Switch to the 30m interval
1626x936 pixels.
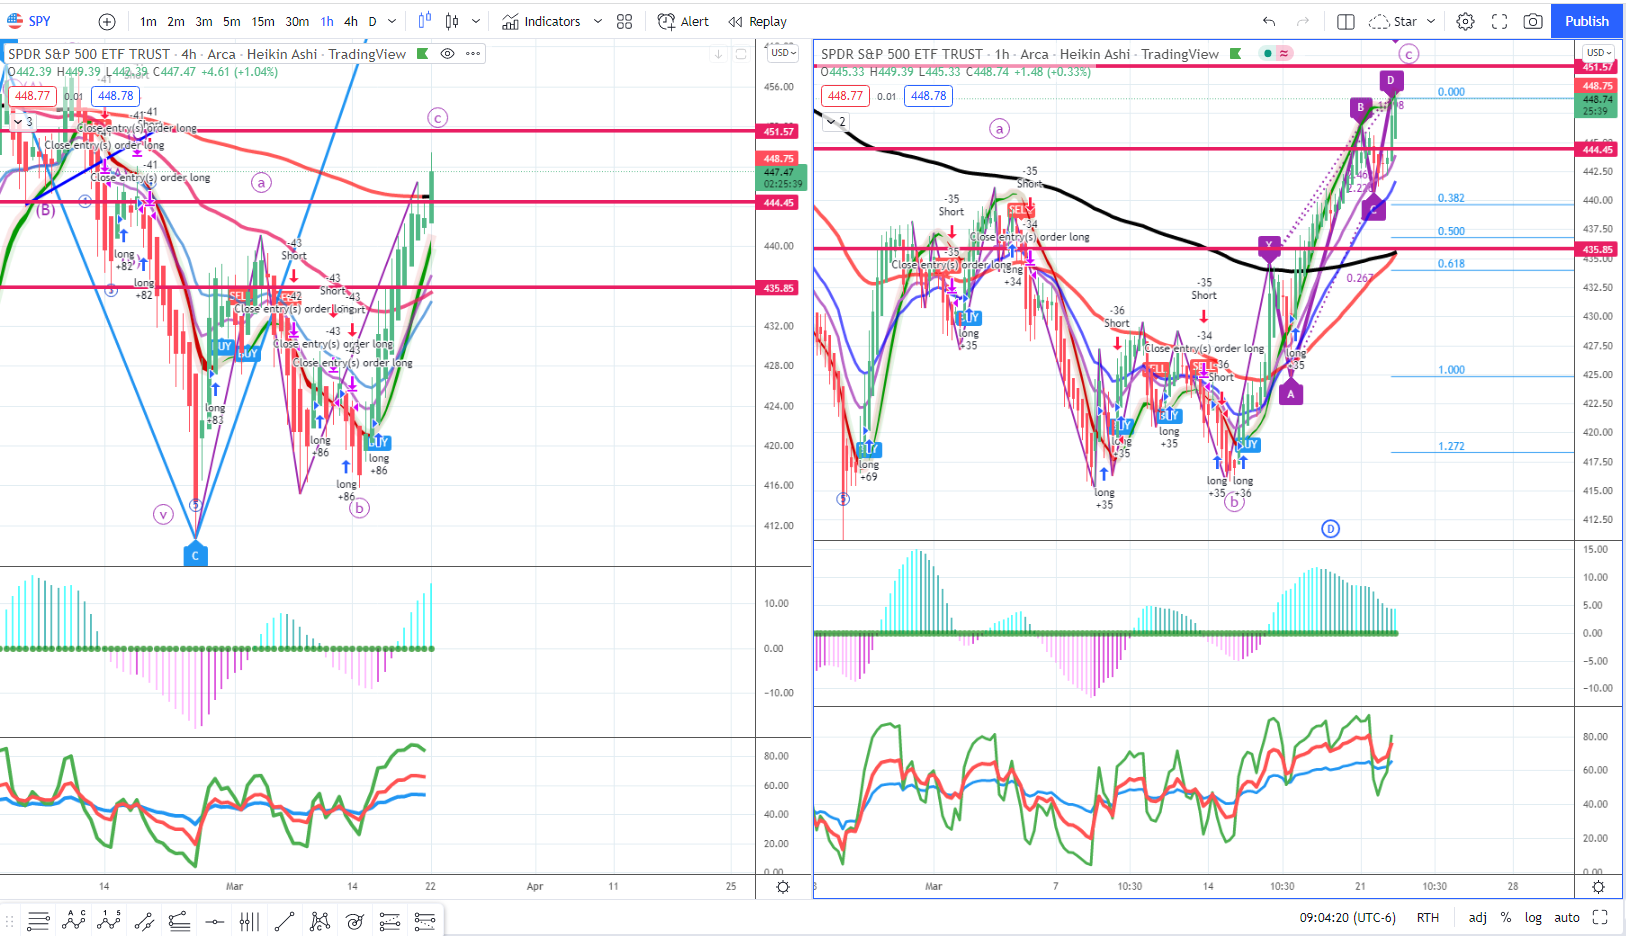point(297,21)
